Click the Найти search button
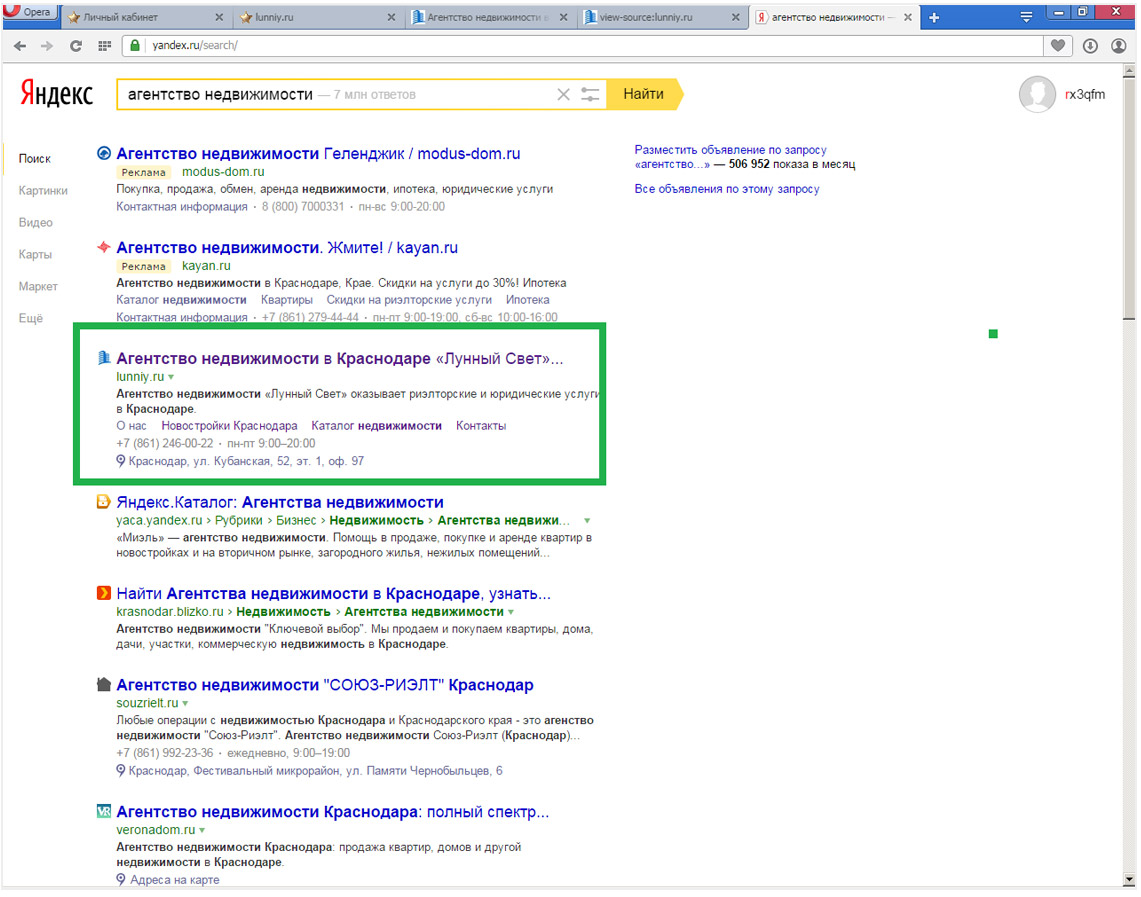Viewport: 1141px width, 897px height. click(x=645, y=95)
